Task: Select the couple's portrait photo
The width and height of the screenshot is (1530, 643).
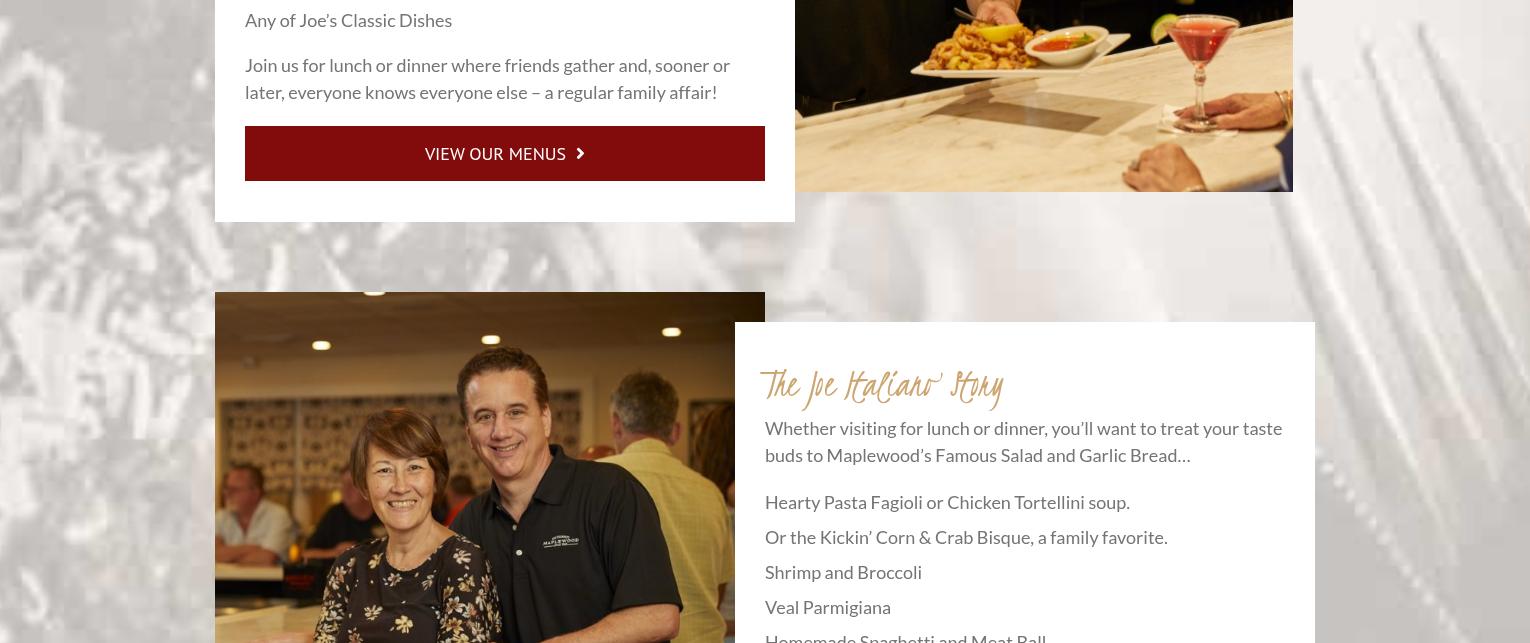Action: [x=490, y=467]
